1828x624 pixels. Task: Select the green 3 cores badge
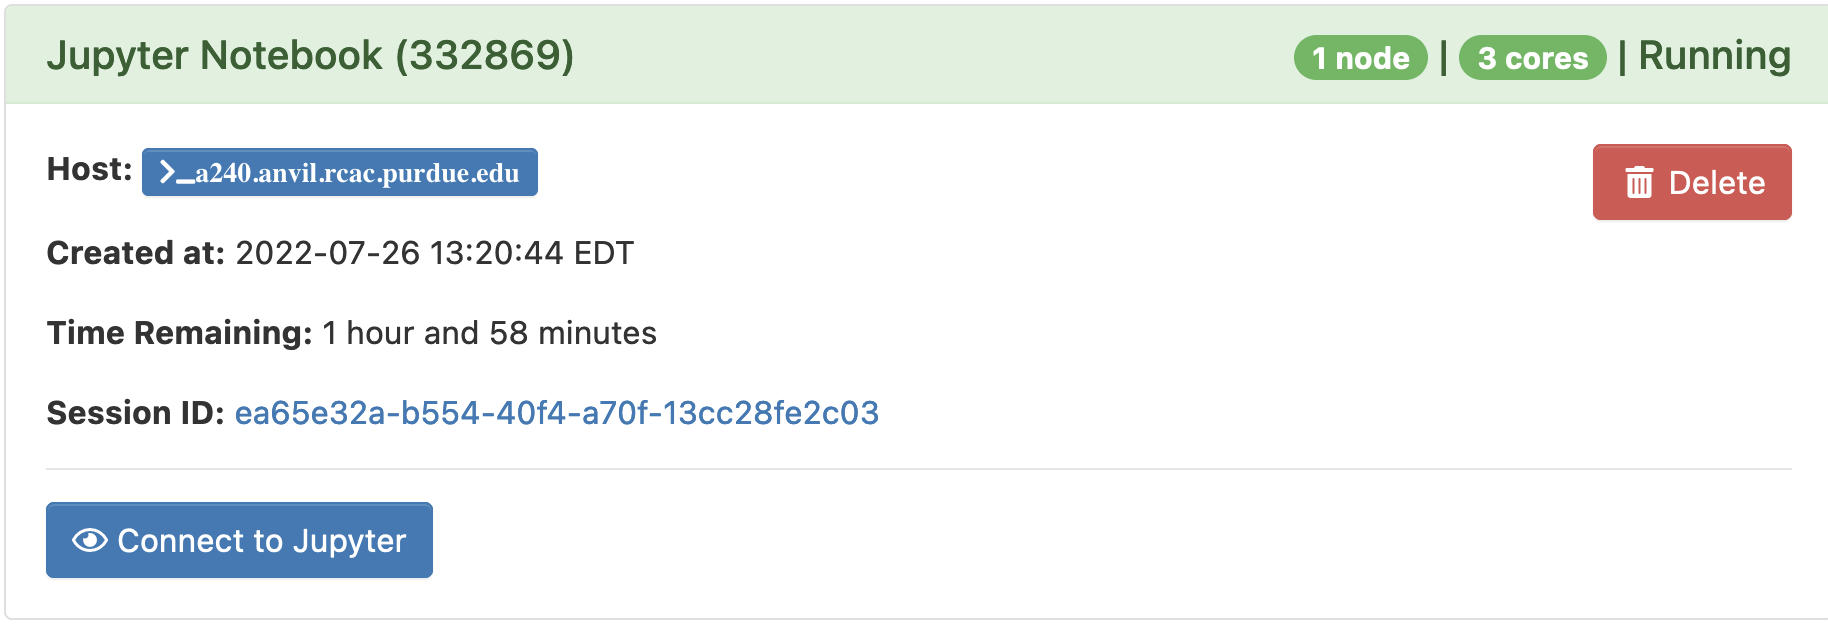[x=1532, y=57]
